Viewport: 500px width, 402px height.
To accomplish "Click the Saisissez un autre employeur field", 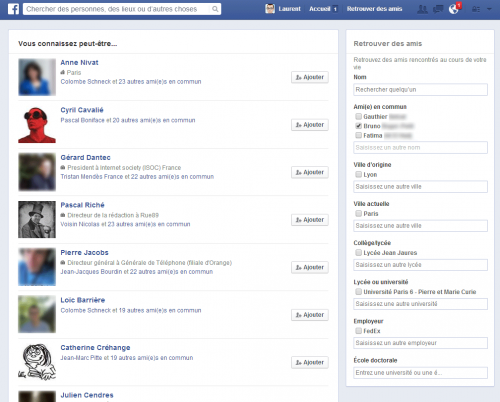I will pos(420,343).
